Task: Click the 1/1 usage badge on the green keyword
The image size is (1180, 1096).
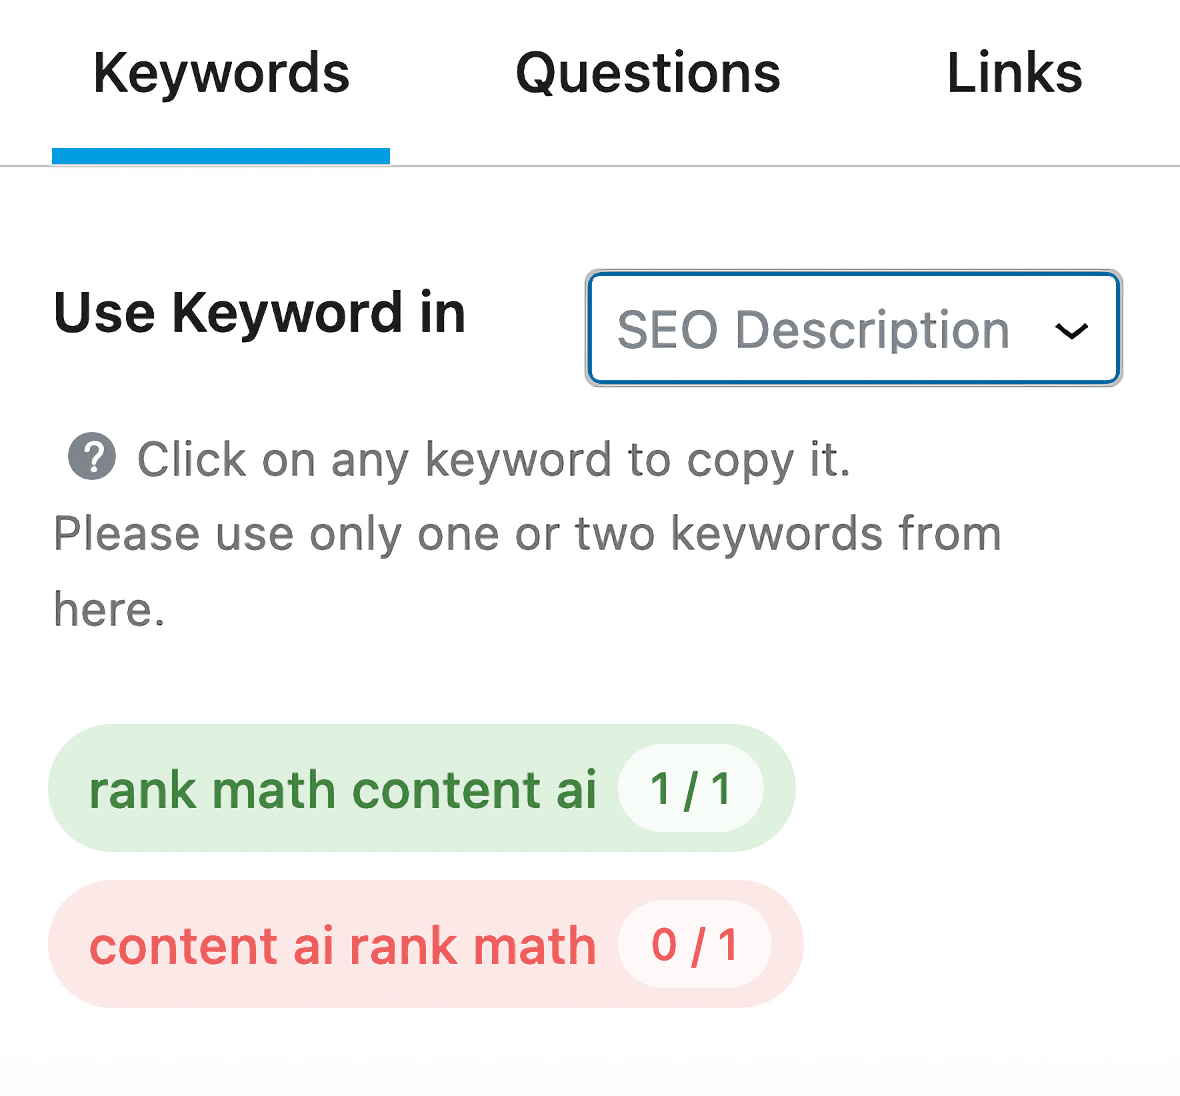Action: pos(691,788)
